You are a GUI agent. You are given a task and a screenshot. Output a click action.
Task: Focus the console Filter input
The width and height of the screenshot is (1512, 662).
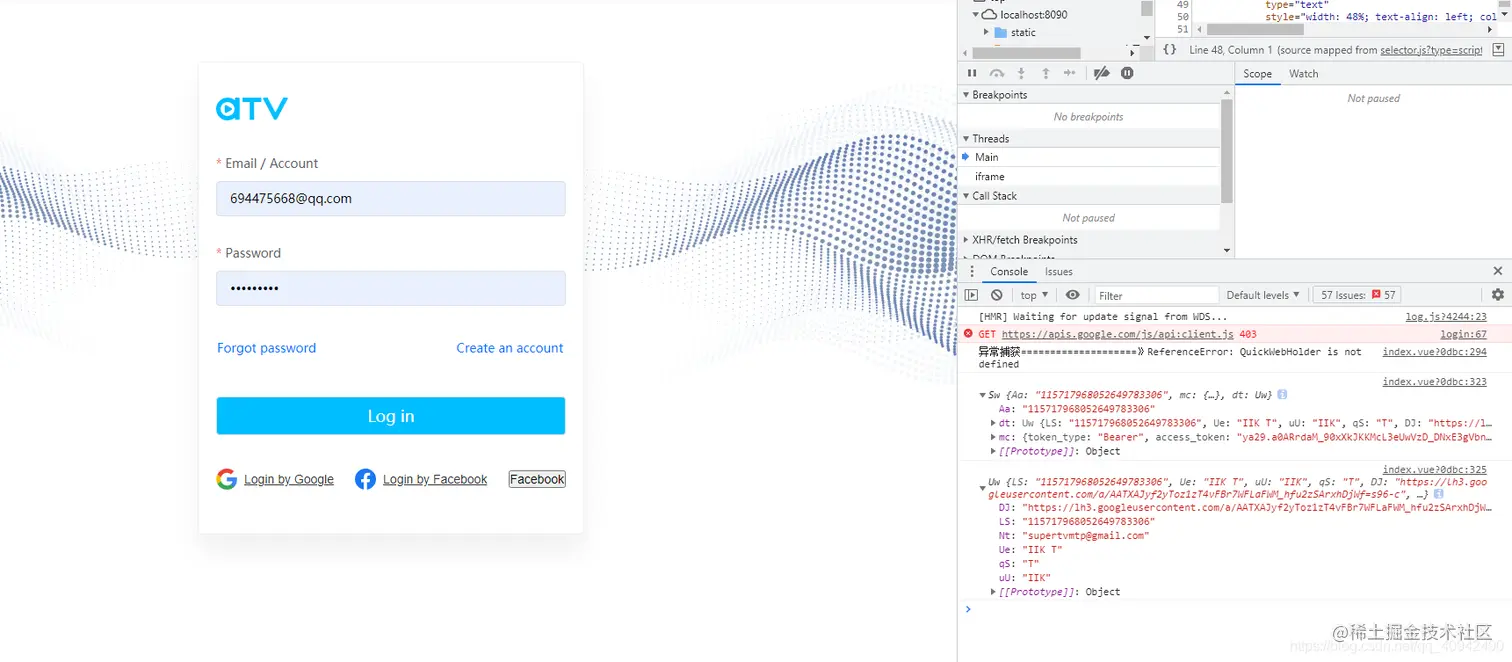coord(1156,295)
